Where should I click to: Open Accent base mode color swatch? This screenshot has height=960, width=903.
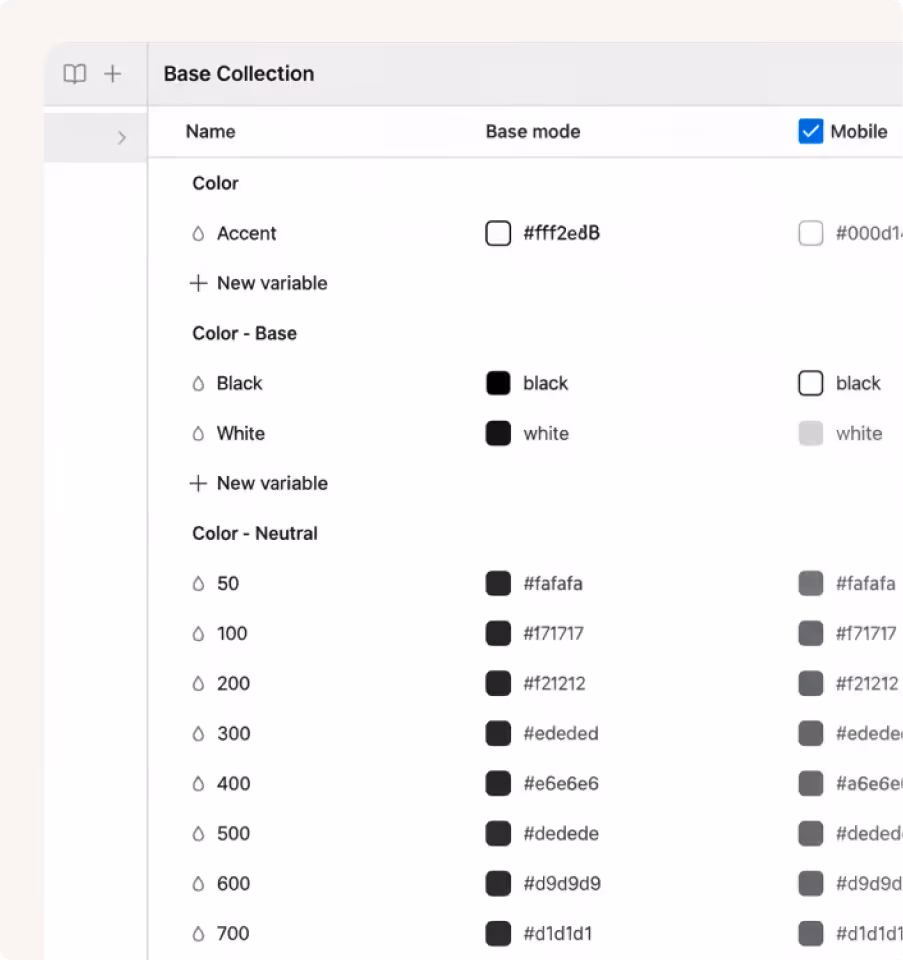coord(498,233)
